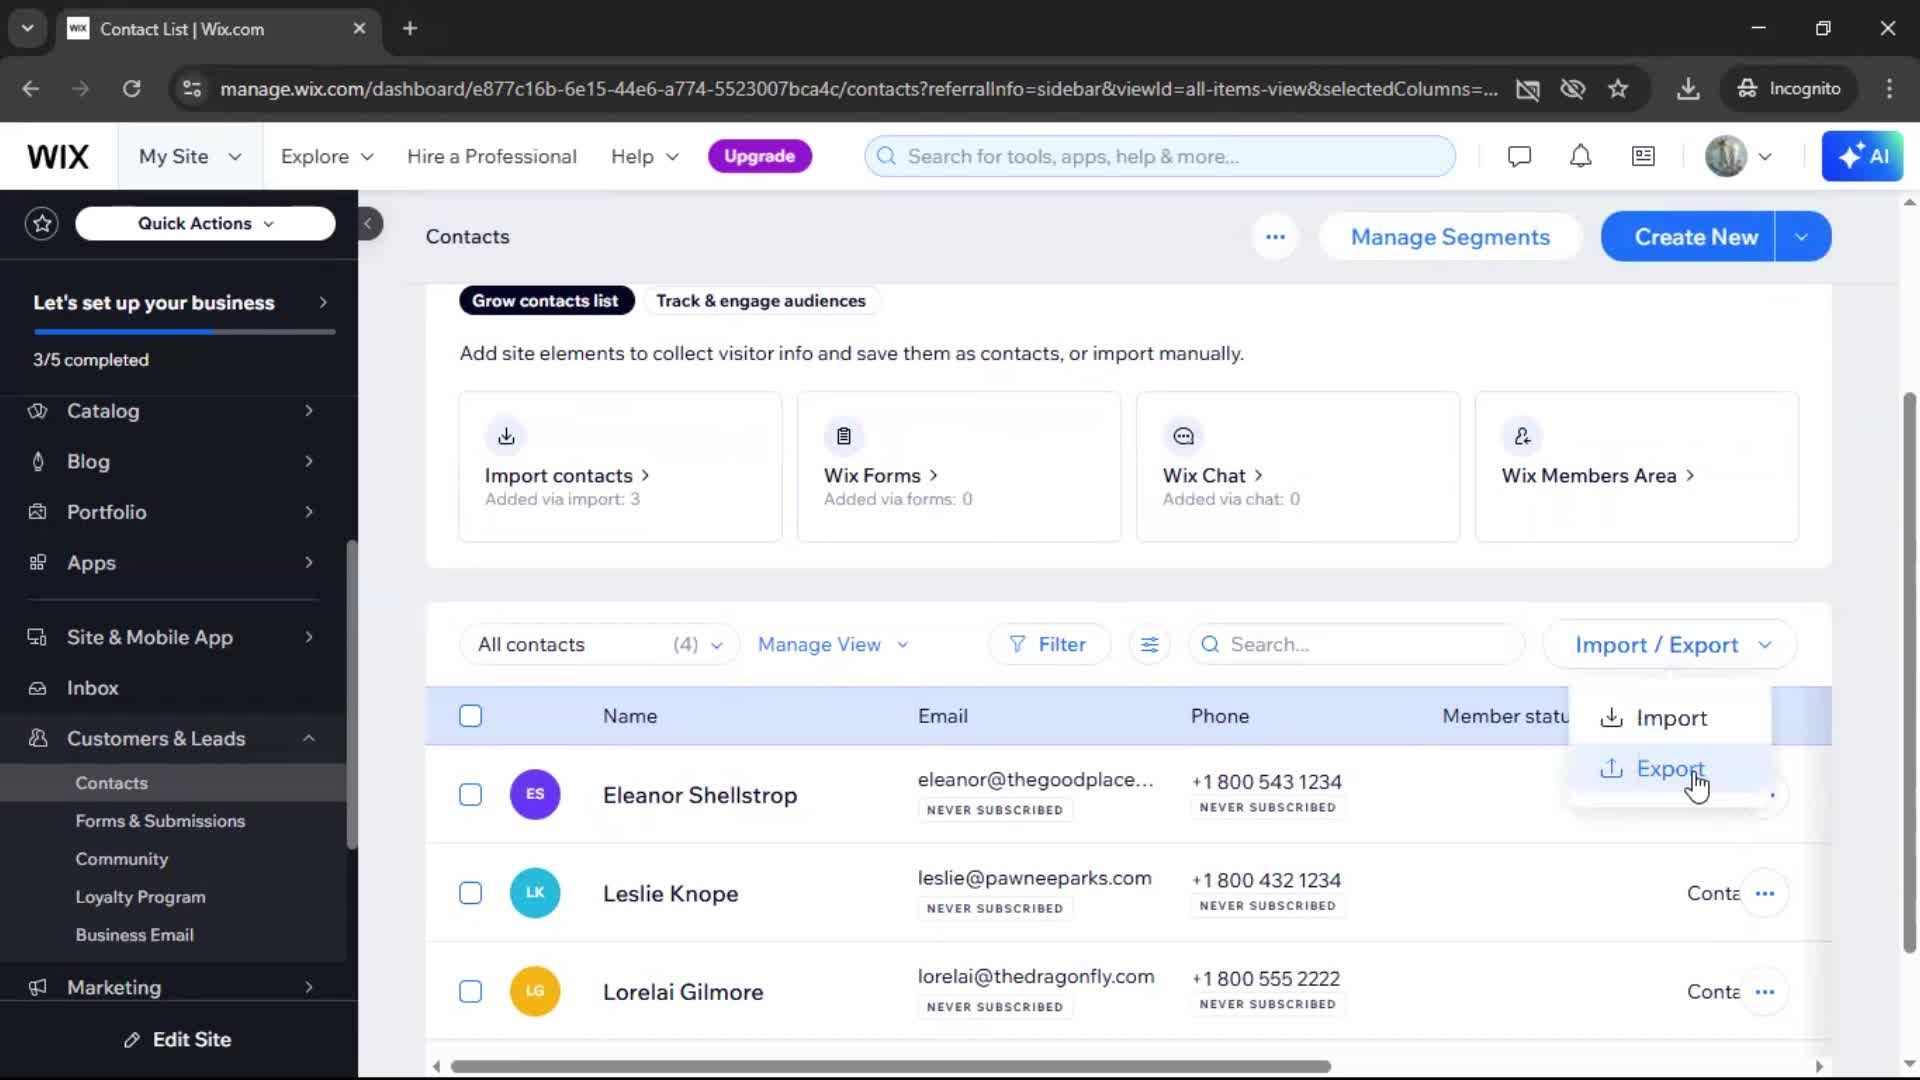Click the Upgrade button
The width and height of the screenshot is (1920, 1080).
pyautogui.click(x=759, y=156)
